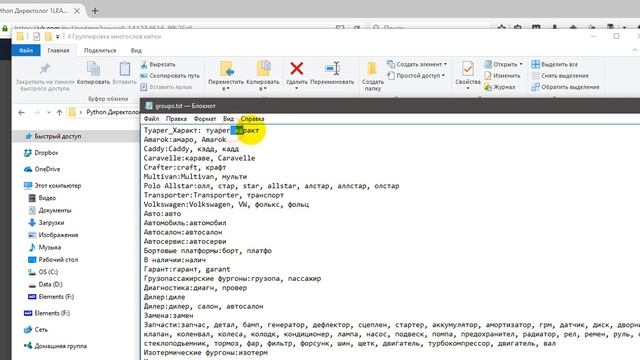Screen dimensions: 640x360
Task: Click the Замена:замен line
Action: (x=169, y=316)
